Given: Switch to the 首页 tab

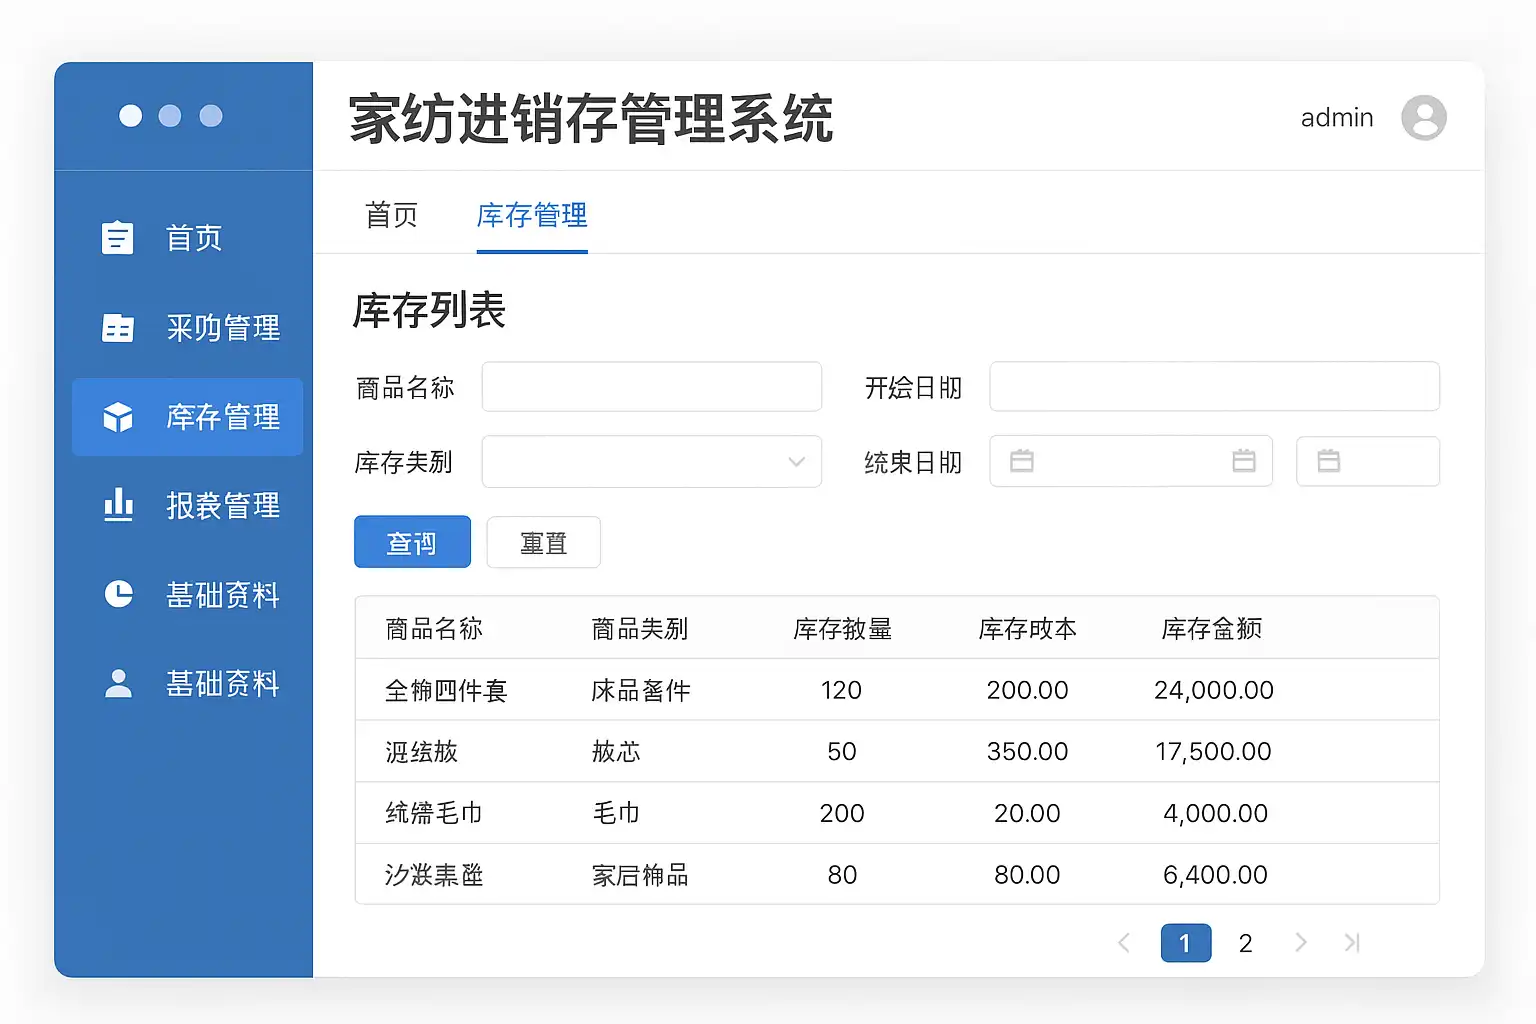Looking at the screenshot, I should pos(391,215).
